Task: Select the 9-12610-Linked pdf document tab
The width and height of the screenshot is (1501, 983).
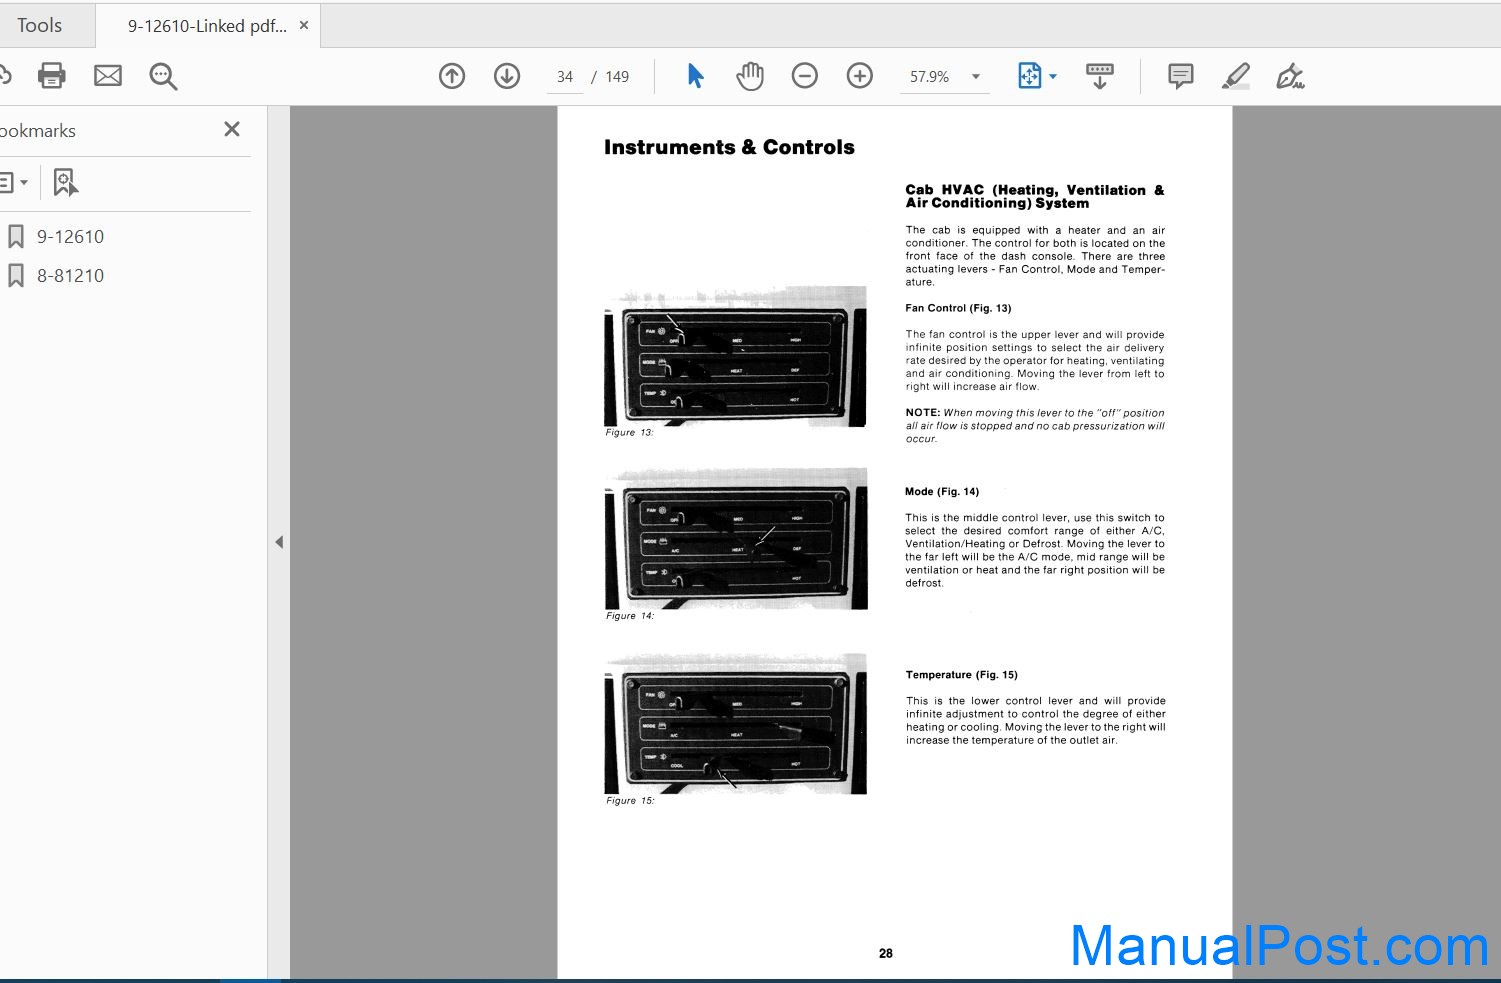Action: pyautogui.click(x=207, y=26)
